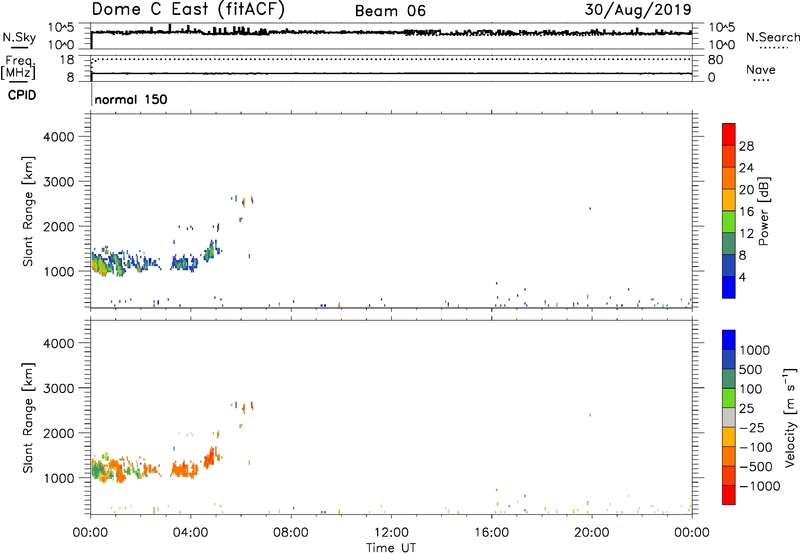Click the noise trace in the N.Sky panel
Viewport: 800px width, 554px height.
coord(391,33)
